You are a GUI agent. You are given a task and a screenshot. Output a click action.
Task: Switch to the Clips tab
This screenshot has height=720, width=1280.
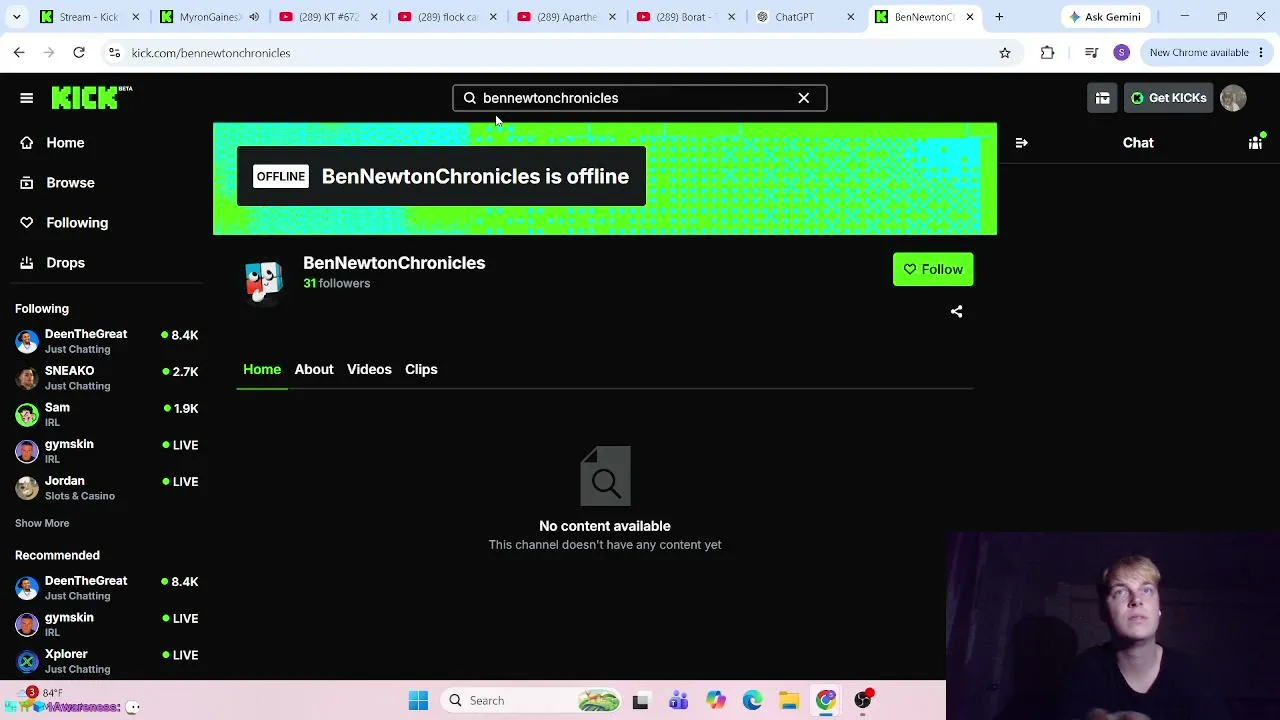421,369
